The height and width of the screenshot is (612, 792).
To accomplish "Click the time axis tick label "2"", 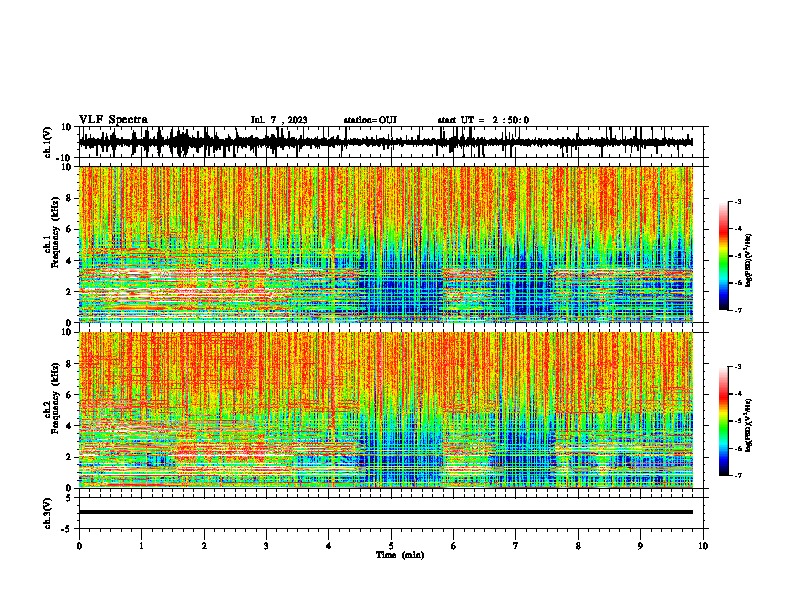I will click(204, 546).
